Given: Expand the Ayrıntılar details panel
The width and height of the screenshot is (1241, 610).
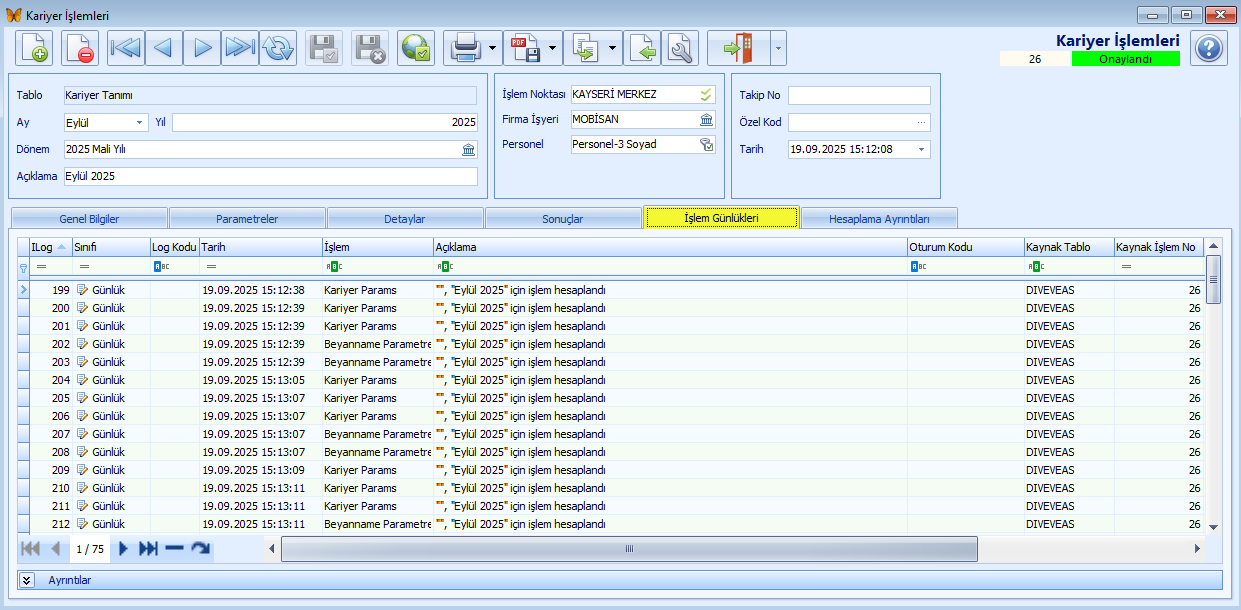Looking at the screenshot, I should [x=27, y=580].
